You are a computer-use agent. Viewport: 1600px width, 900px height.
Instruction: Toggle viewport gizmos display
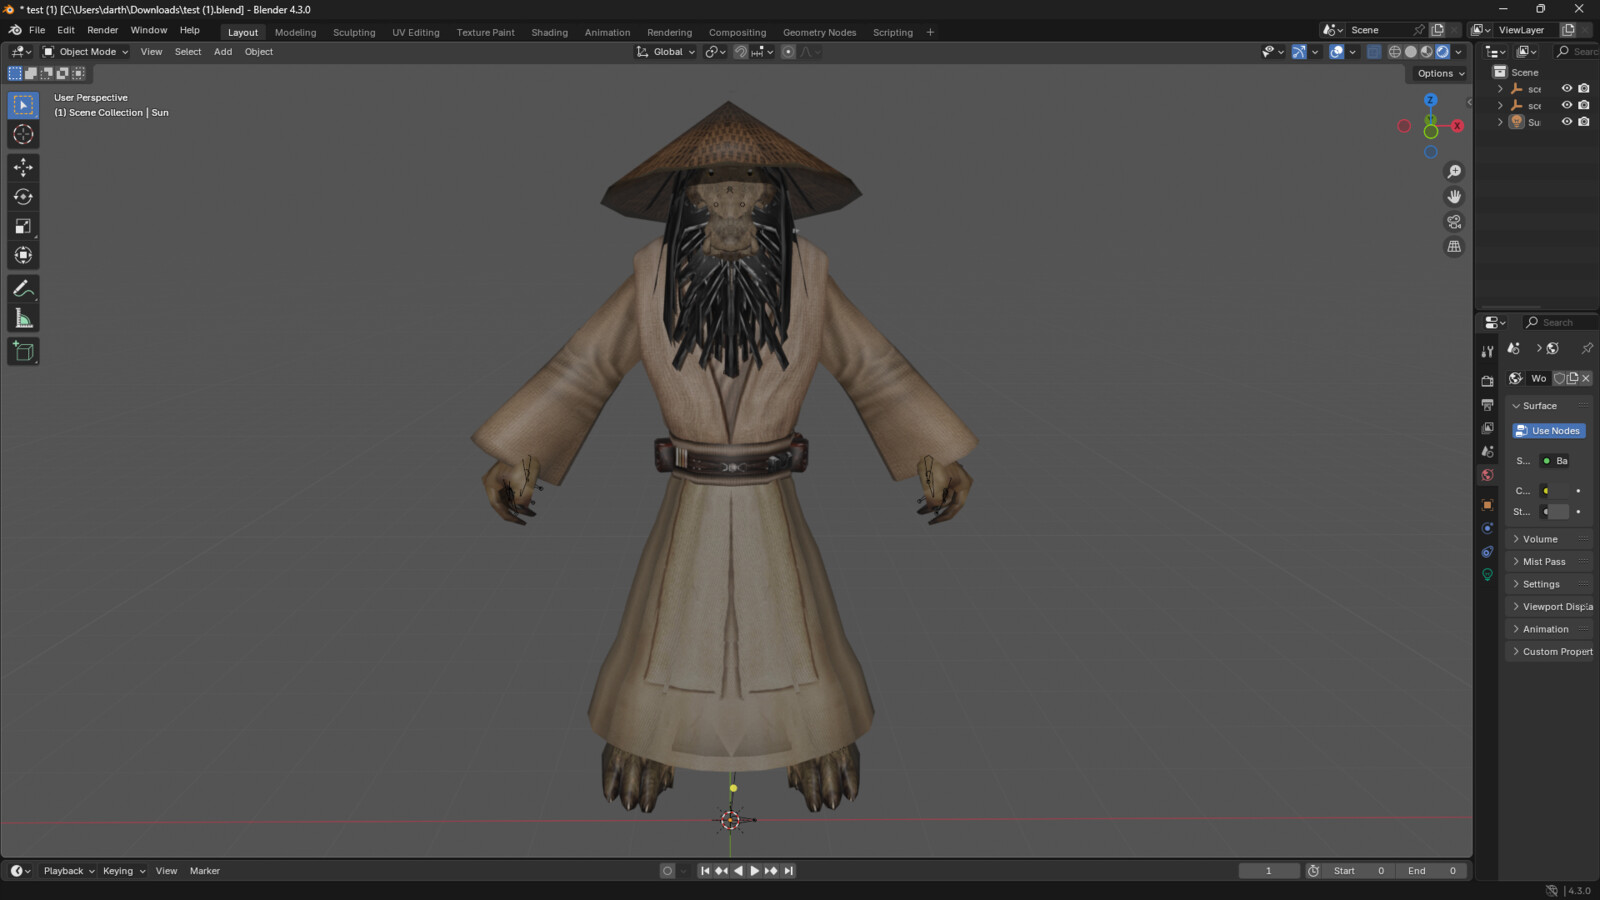(1298, 52)
